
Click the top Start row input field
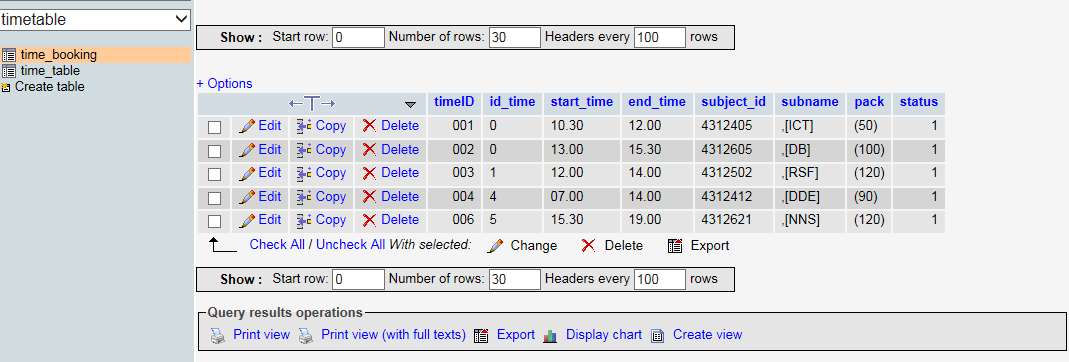click(x=359, y=37)
